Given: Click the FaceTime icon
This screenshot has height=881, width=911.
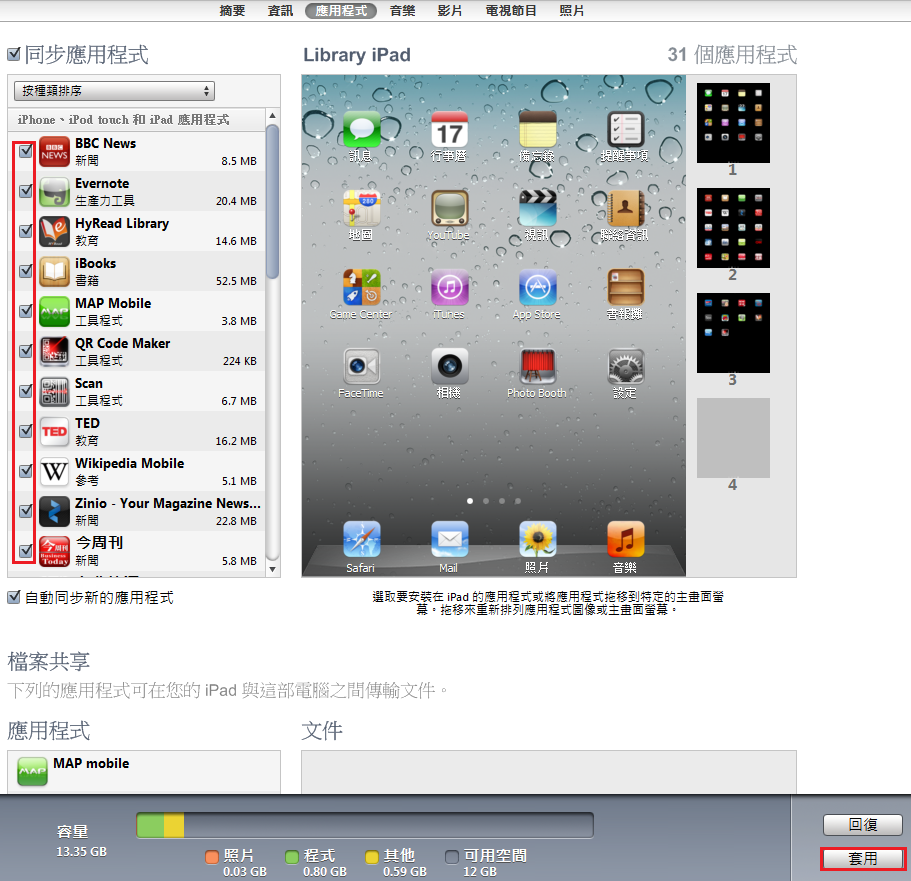Looking at the screenshot, I should tap(361, 366).
